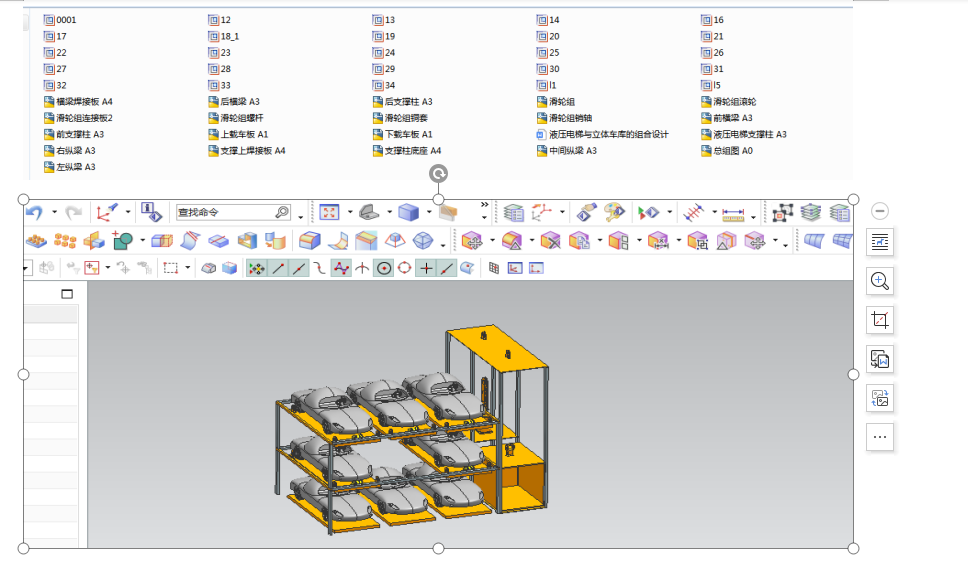Screen dimensions: 968x562
Task: Select the crop picture floating button
Action: 880,320
